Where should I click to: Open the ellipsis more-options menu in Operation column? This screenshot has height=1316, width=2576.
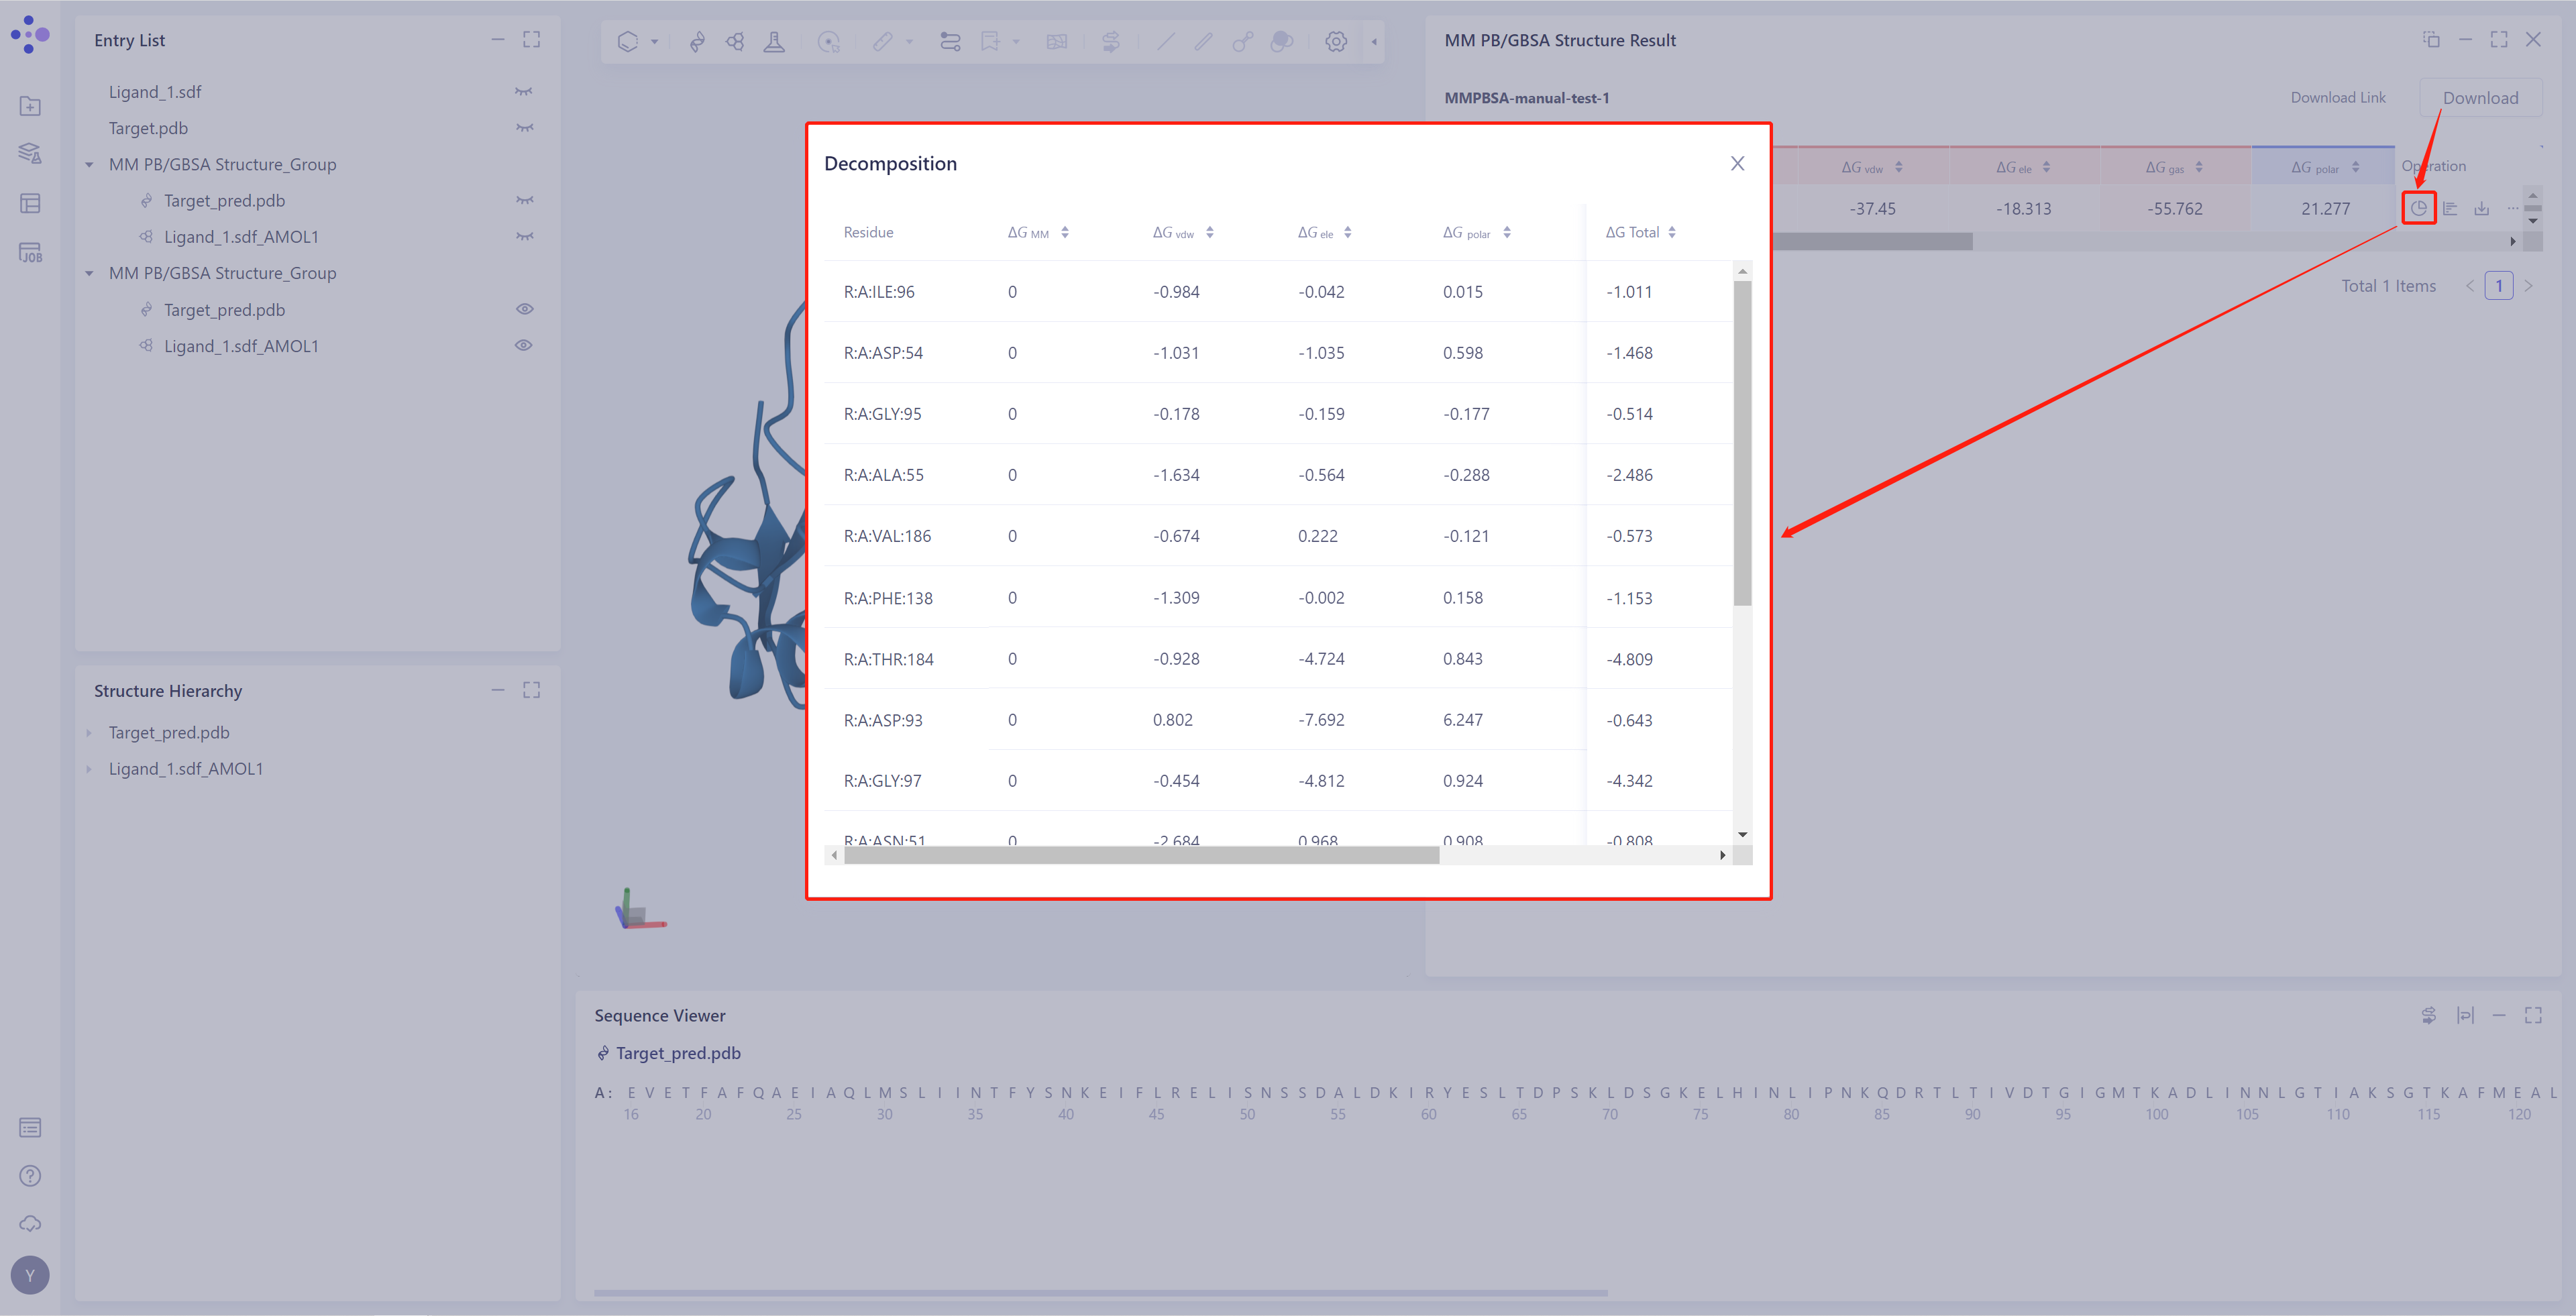coord(2514,208)
